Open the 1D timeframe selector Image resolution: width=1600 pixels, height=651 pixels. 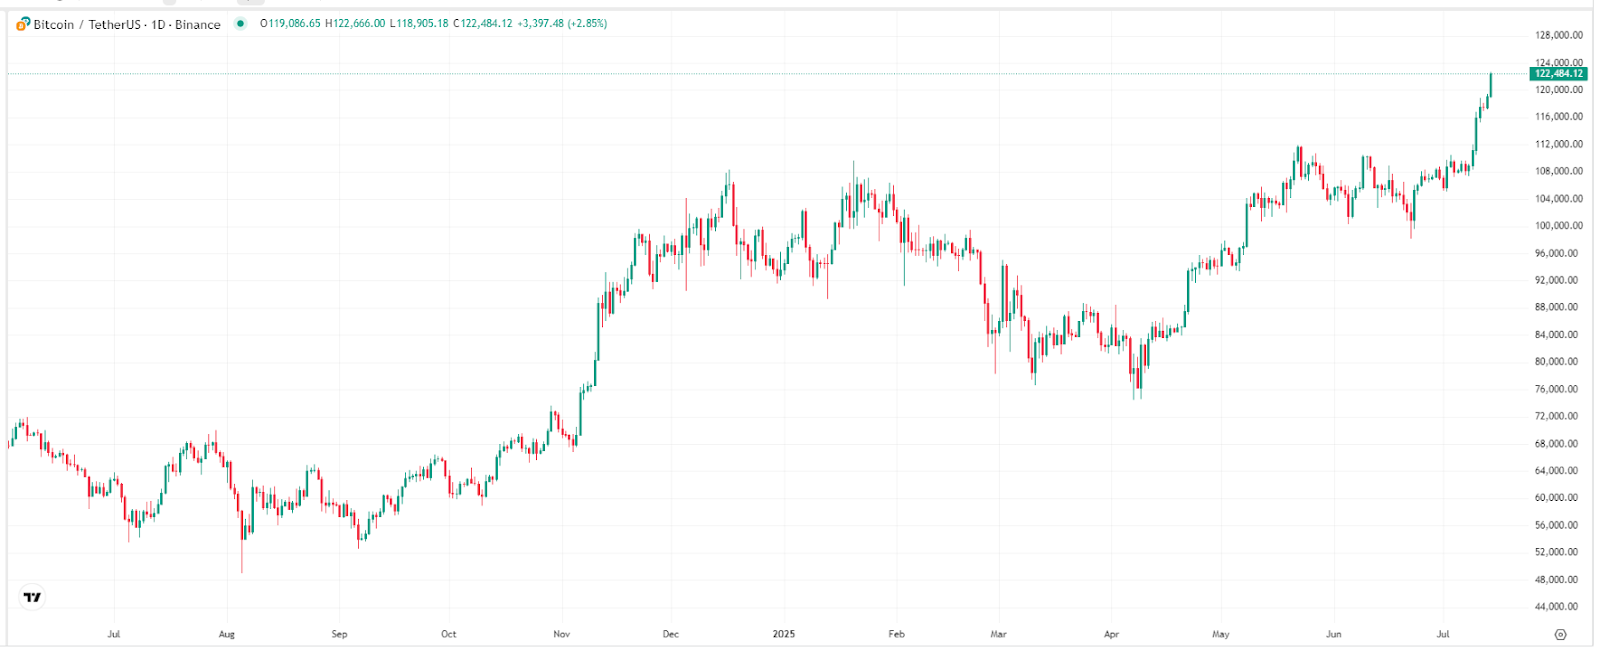(x=159, y=24)
